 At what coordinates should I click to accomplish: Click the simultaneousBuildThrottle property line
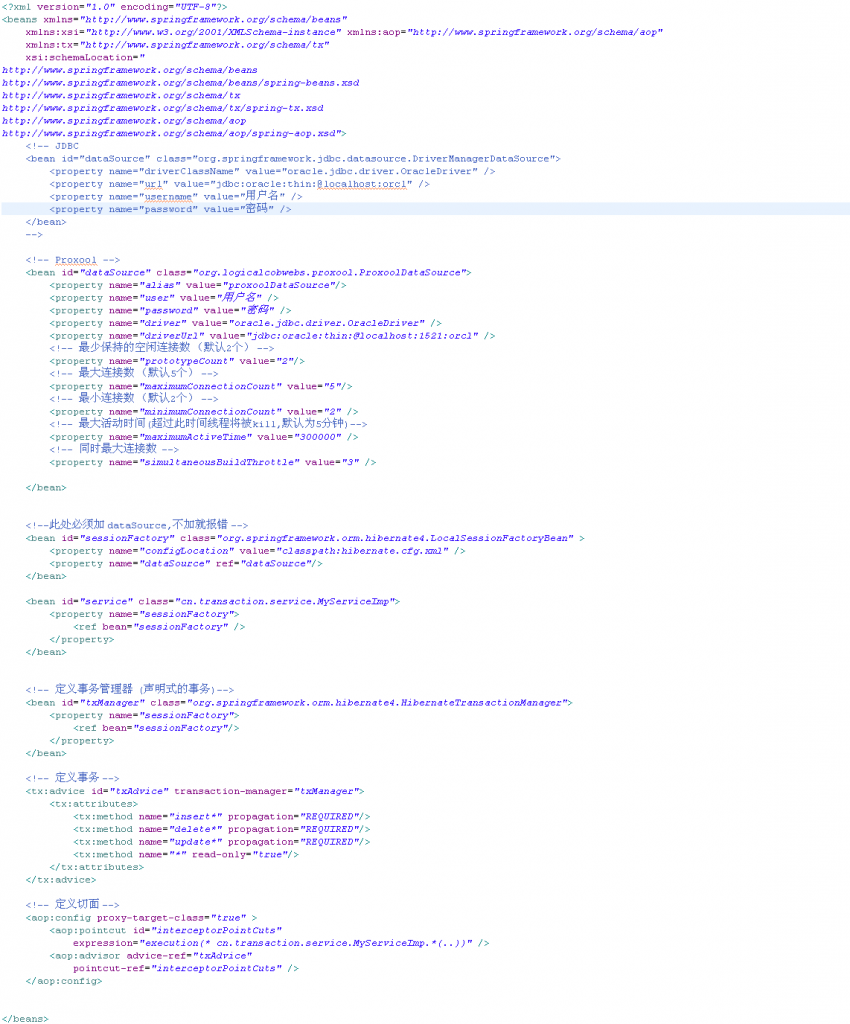pyautogui.click(x=213, y=462)
